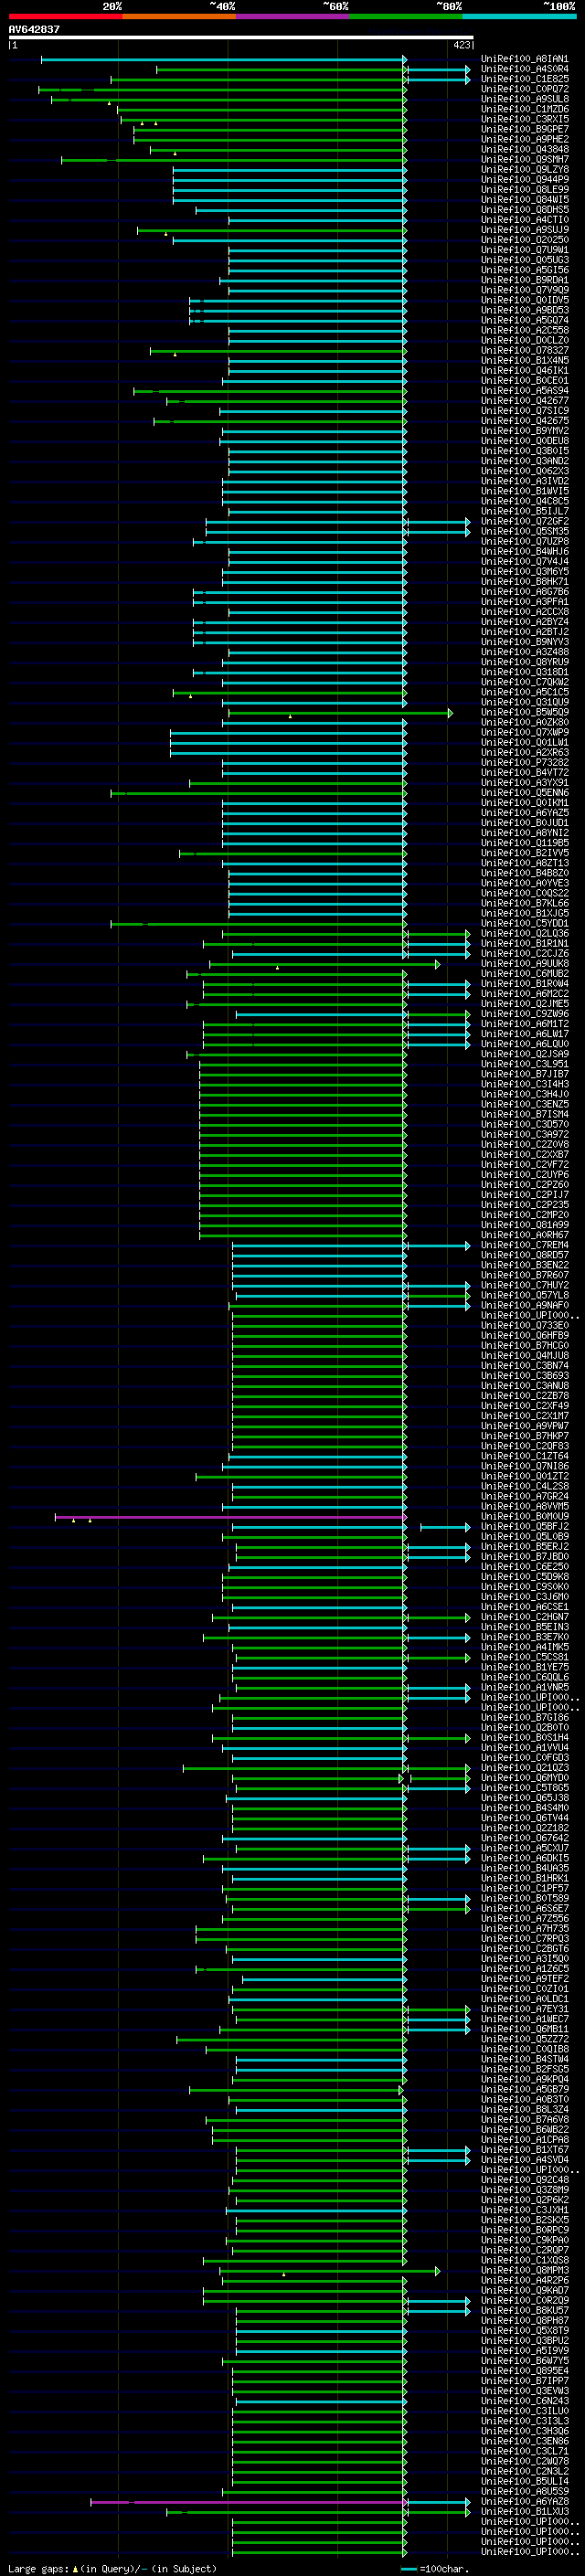Click the UniRef100_C7REM4 label
This screenshot has width=585, height=2576.
tap(525, 1246)
